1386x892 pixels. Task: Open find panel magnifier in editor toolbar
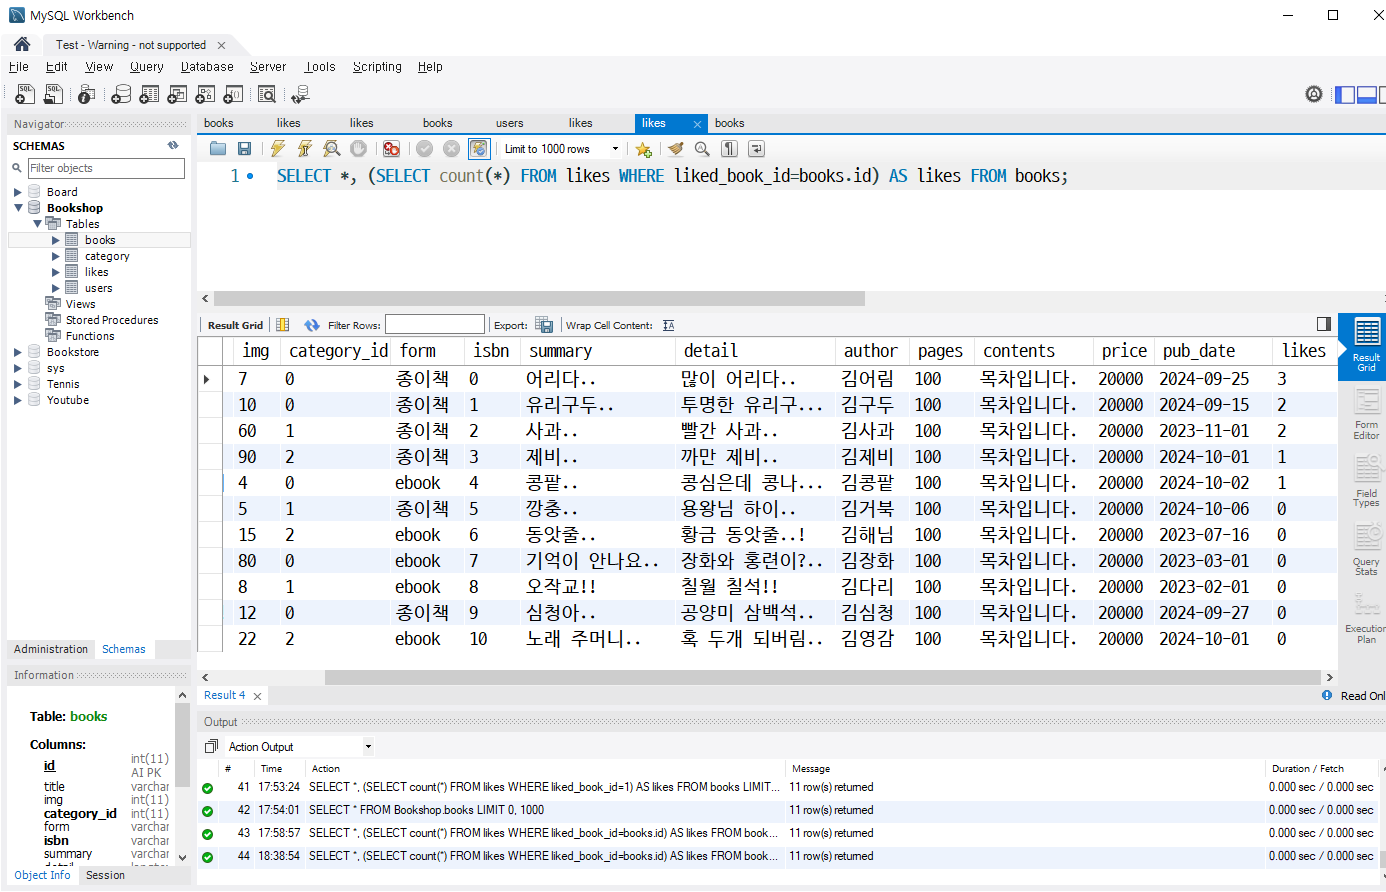click(x=703, y=149)
